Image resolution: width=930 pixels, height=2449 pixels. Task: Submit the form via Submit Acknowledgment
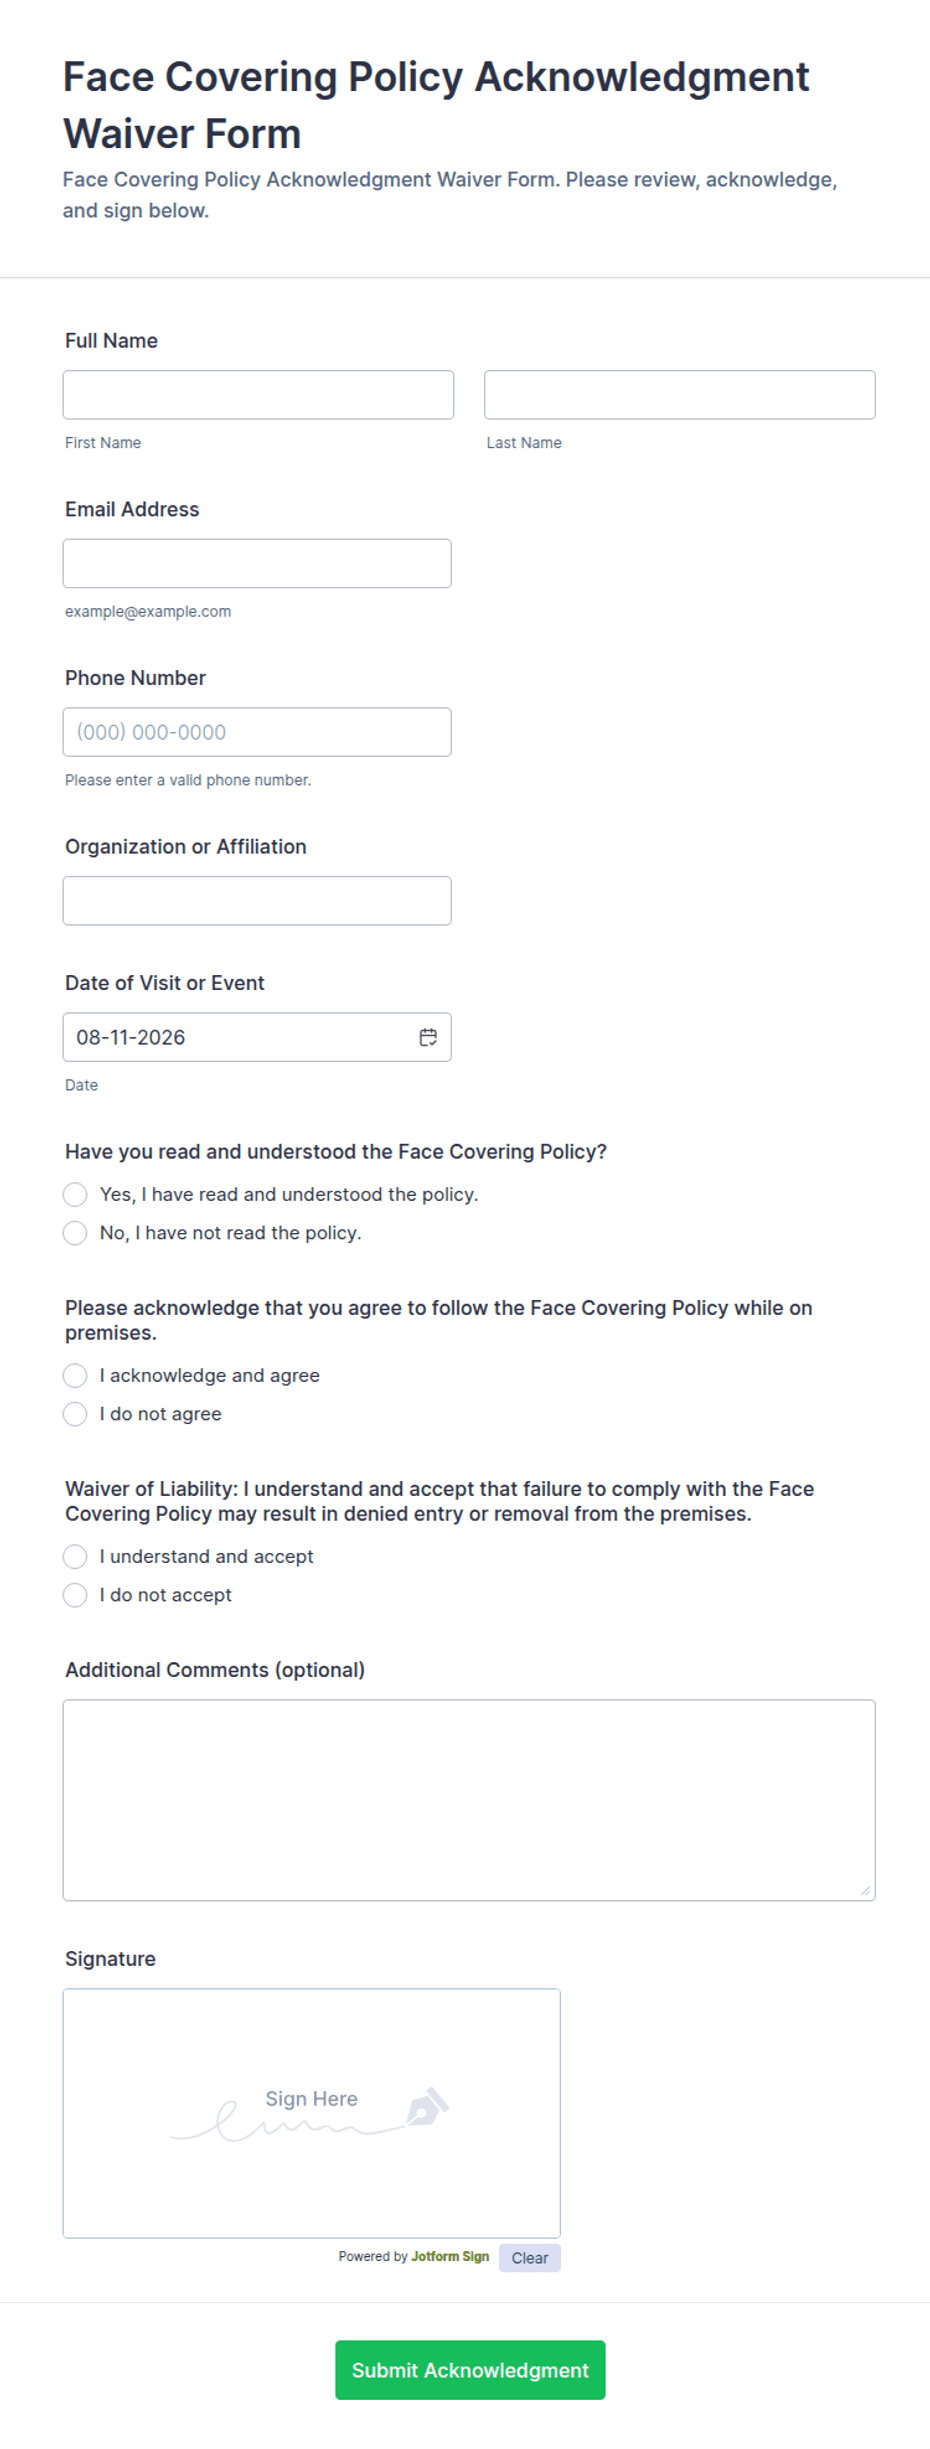pyautogui.click(x=470, y=2369)
